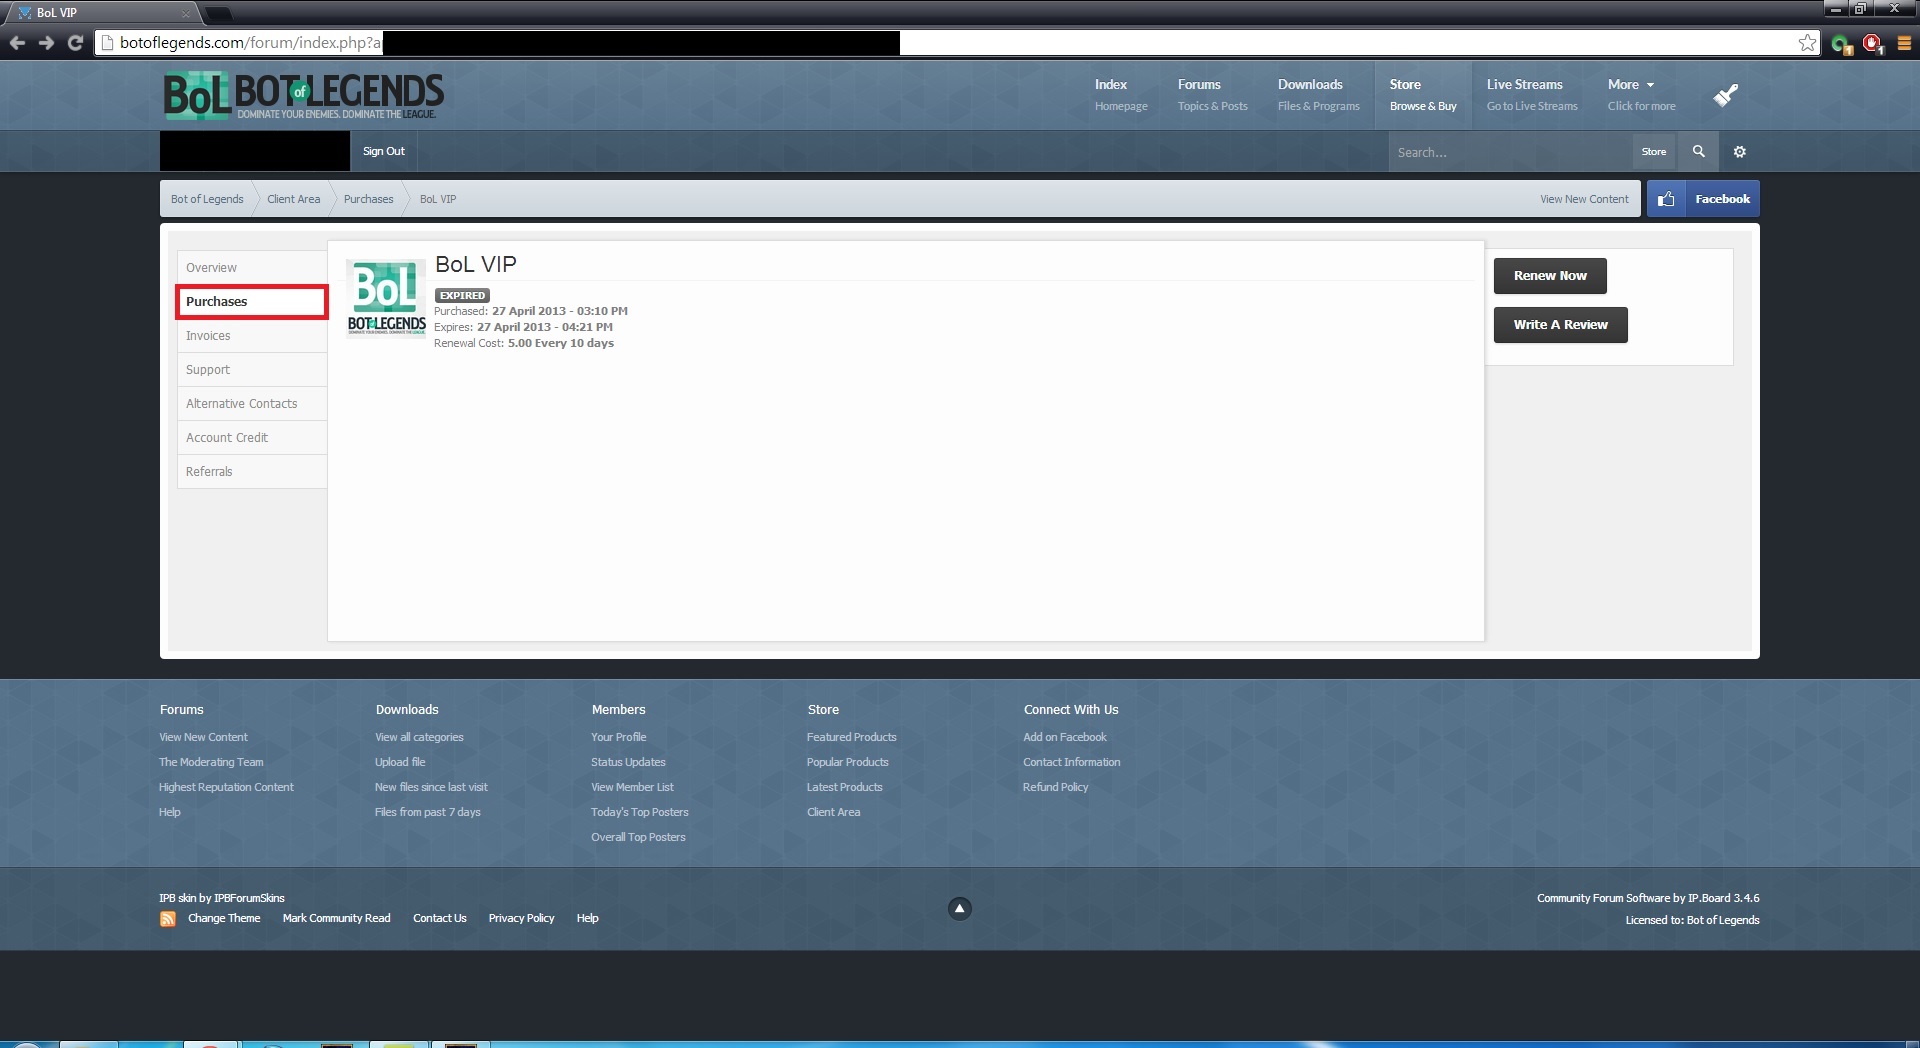
Task: Click View New Content in breadcrumb bar
Action: point(1584,199)
